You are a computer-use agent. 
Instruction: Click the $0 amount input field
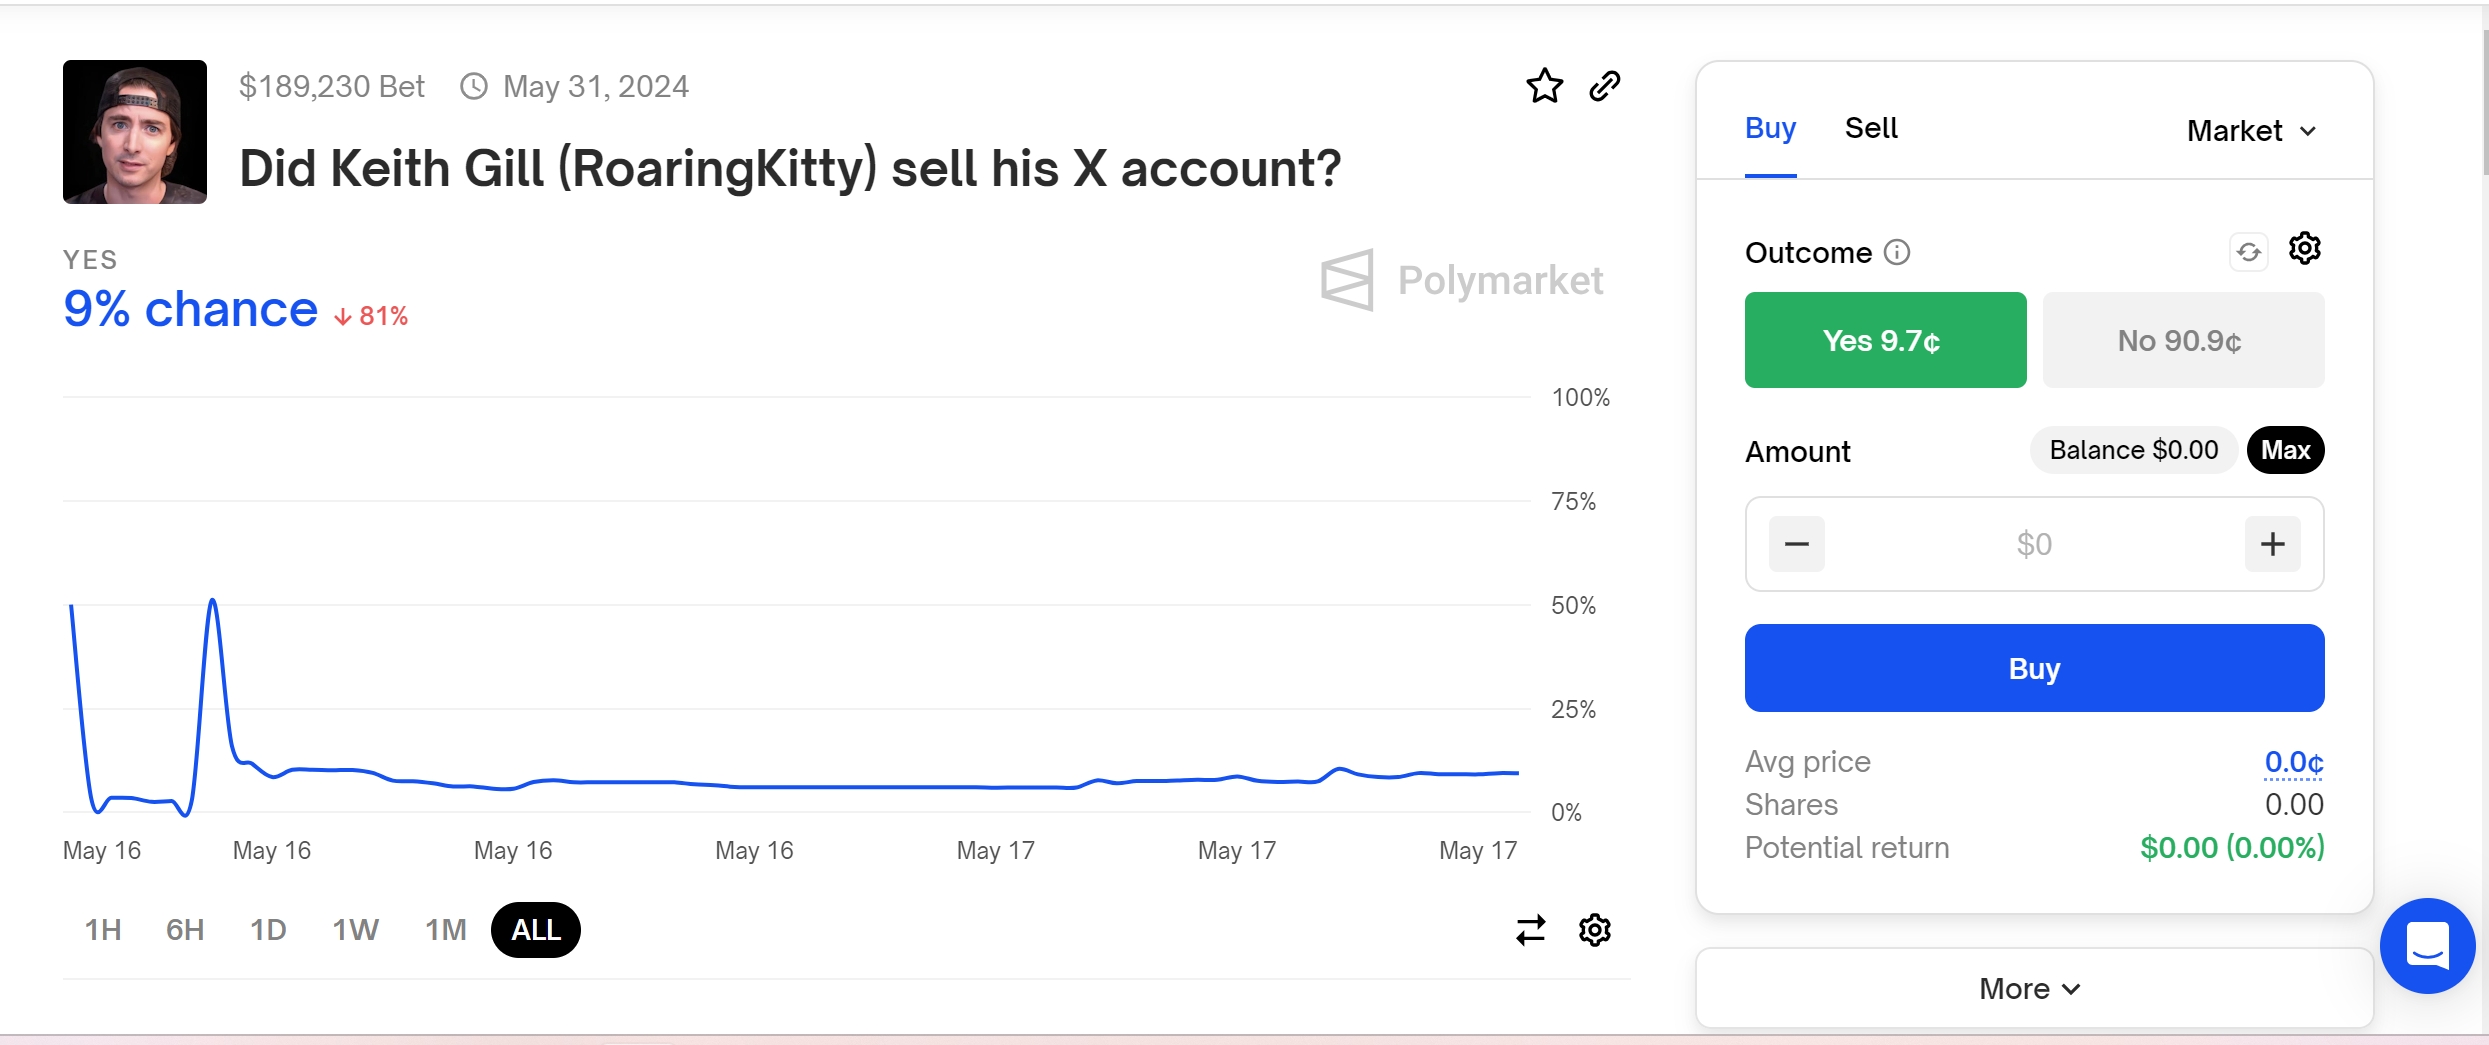point(2035,544)
